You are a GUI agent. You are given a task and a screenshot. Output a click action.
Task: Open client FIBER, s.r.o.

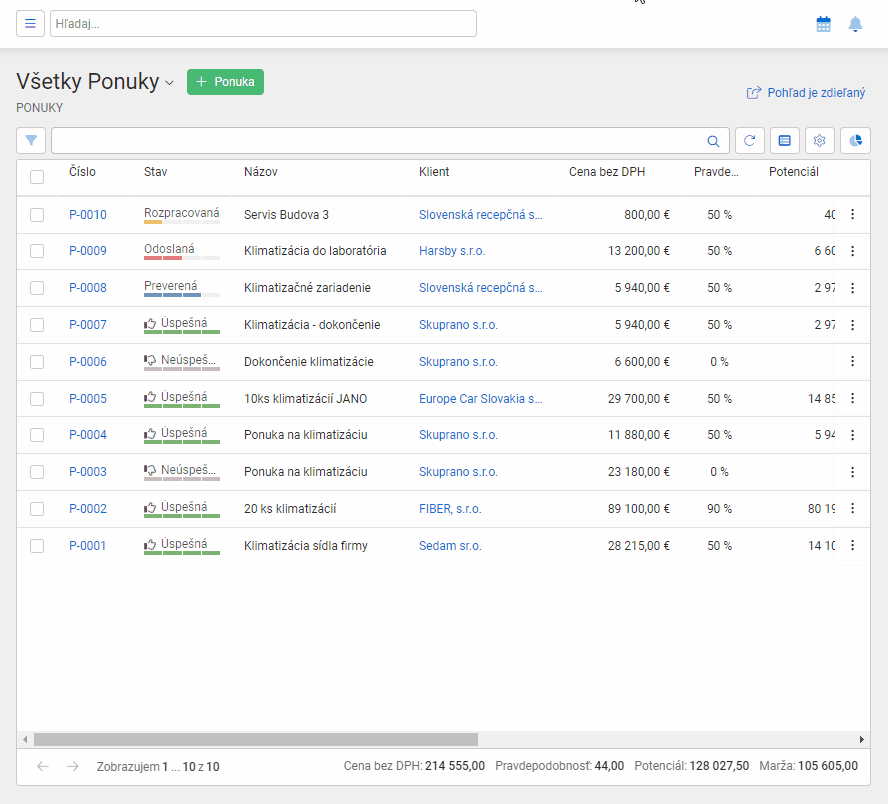(450, 508)
